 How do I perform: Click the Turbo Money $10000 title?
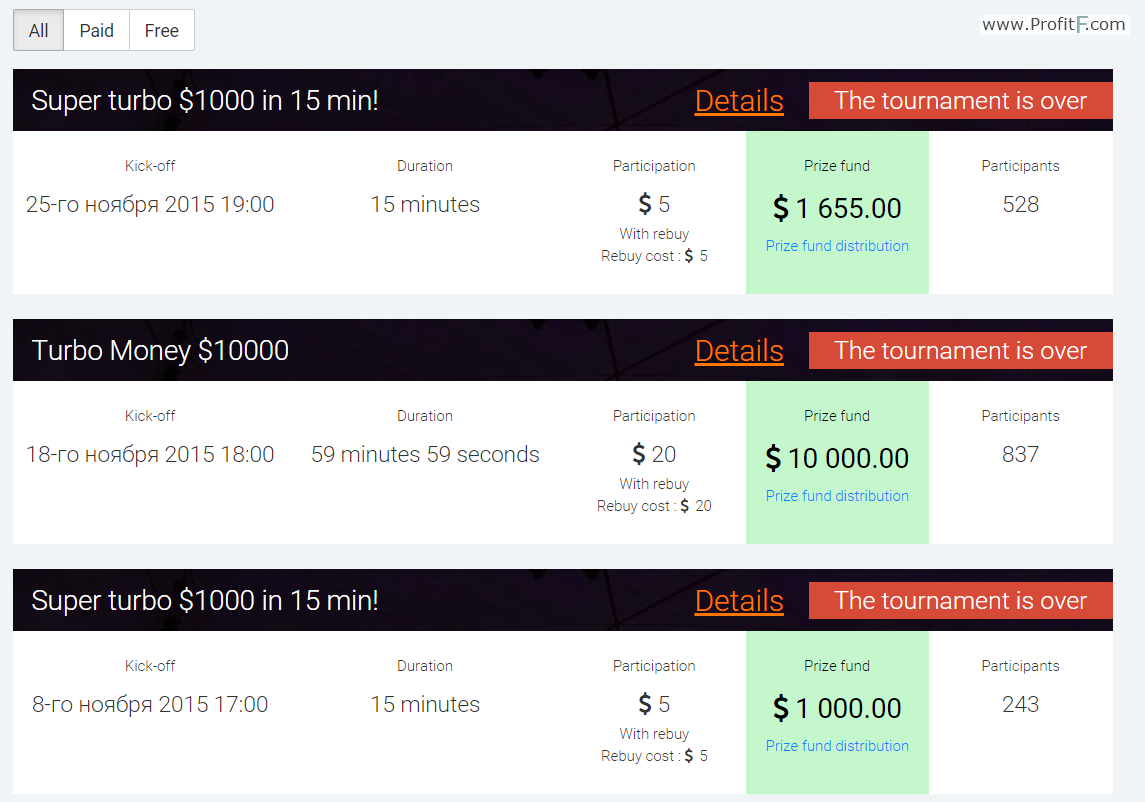(x=160, y=351)
